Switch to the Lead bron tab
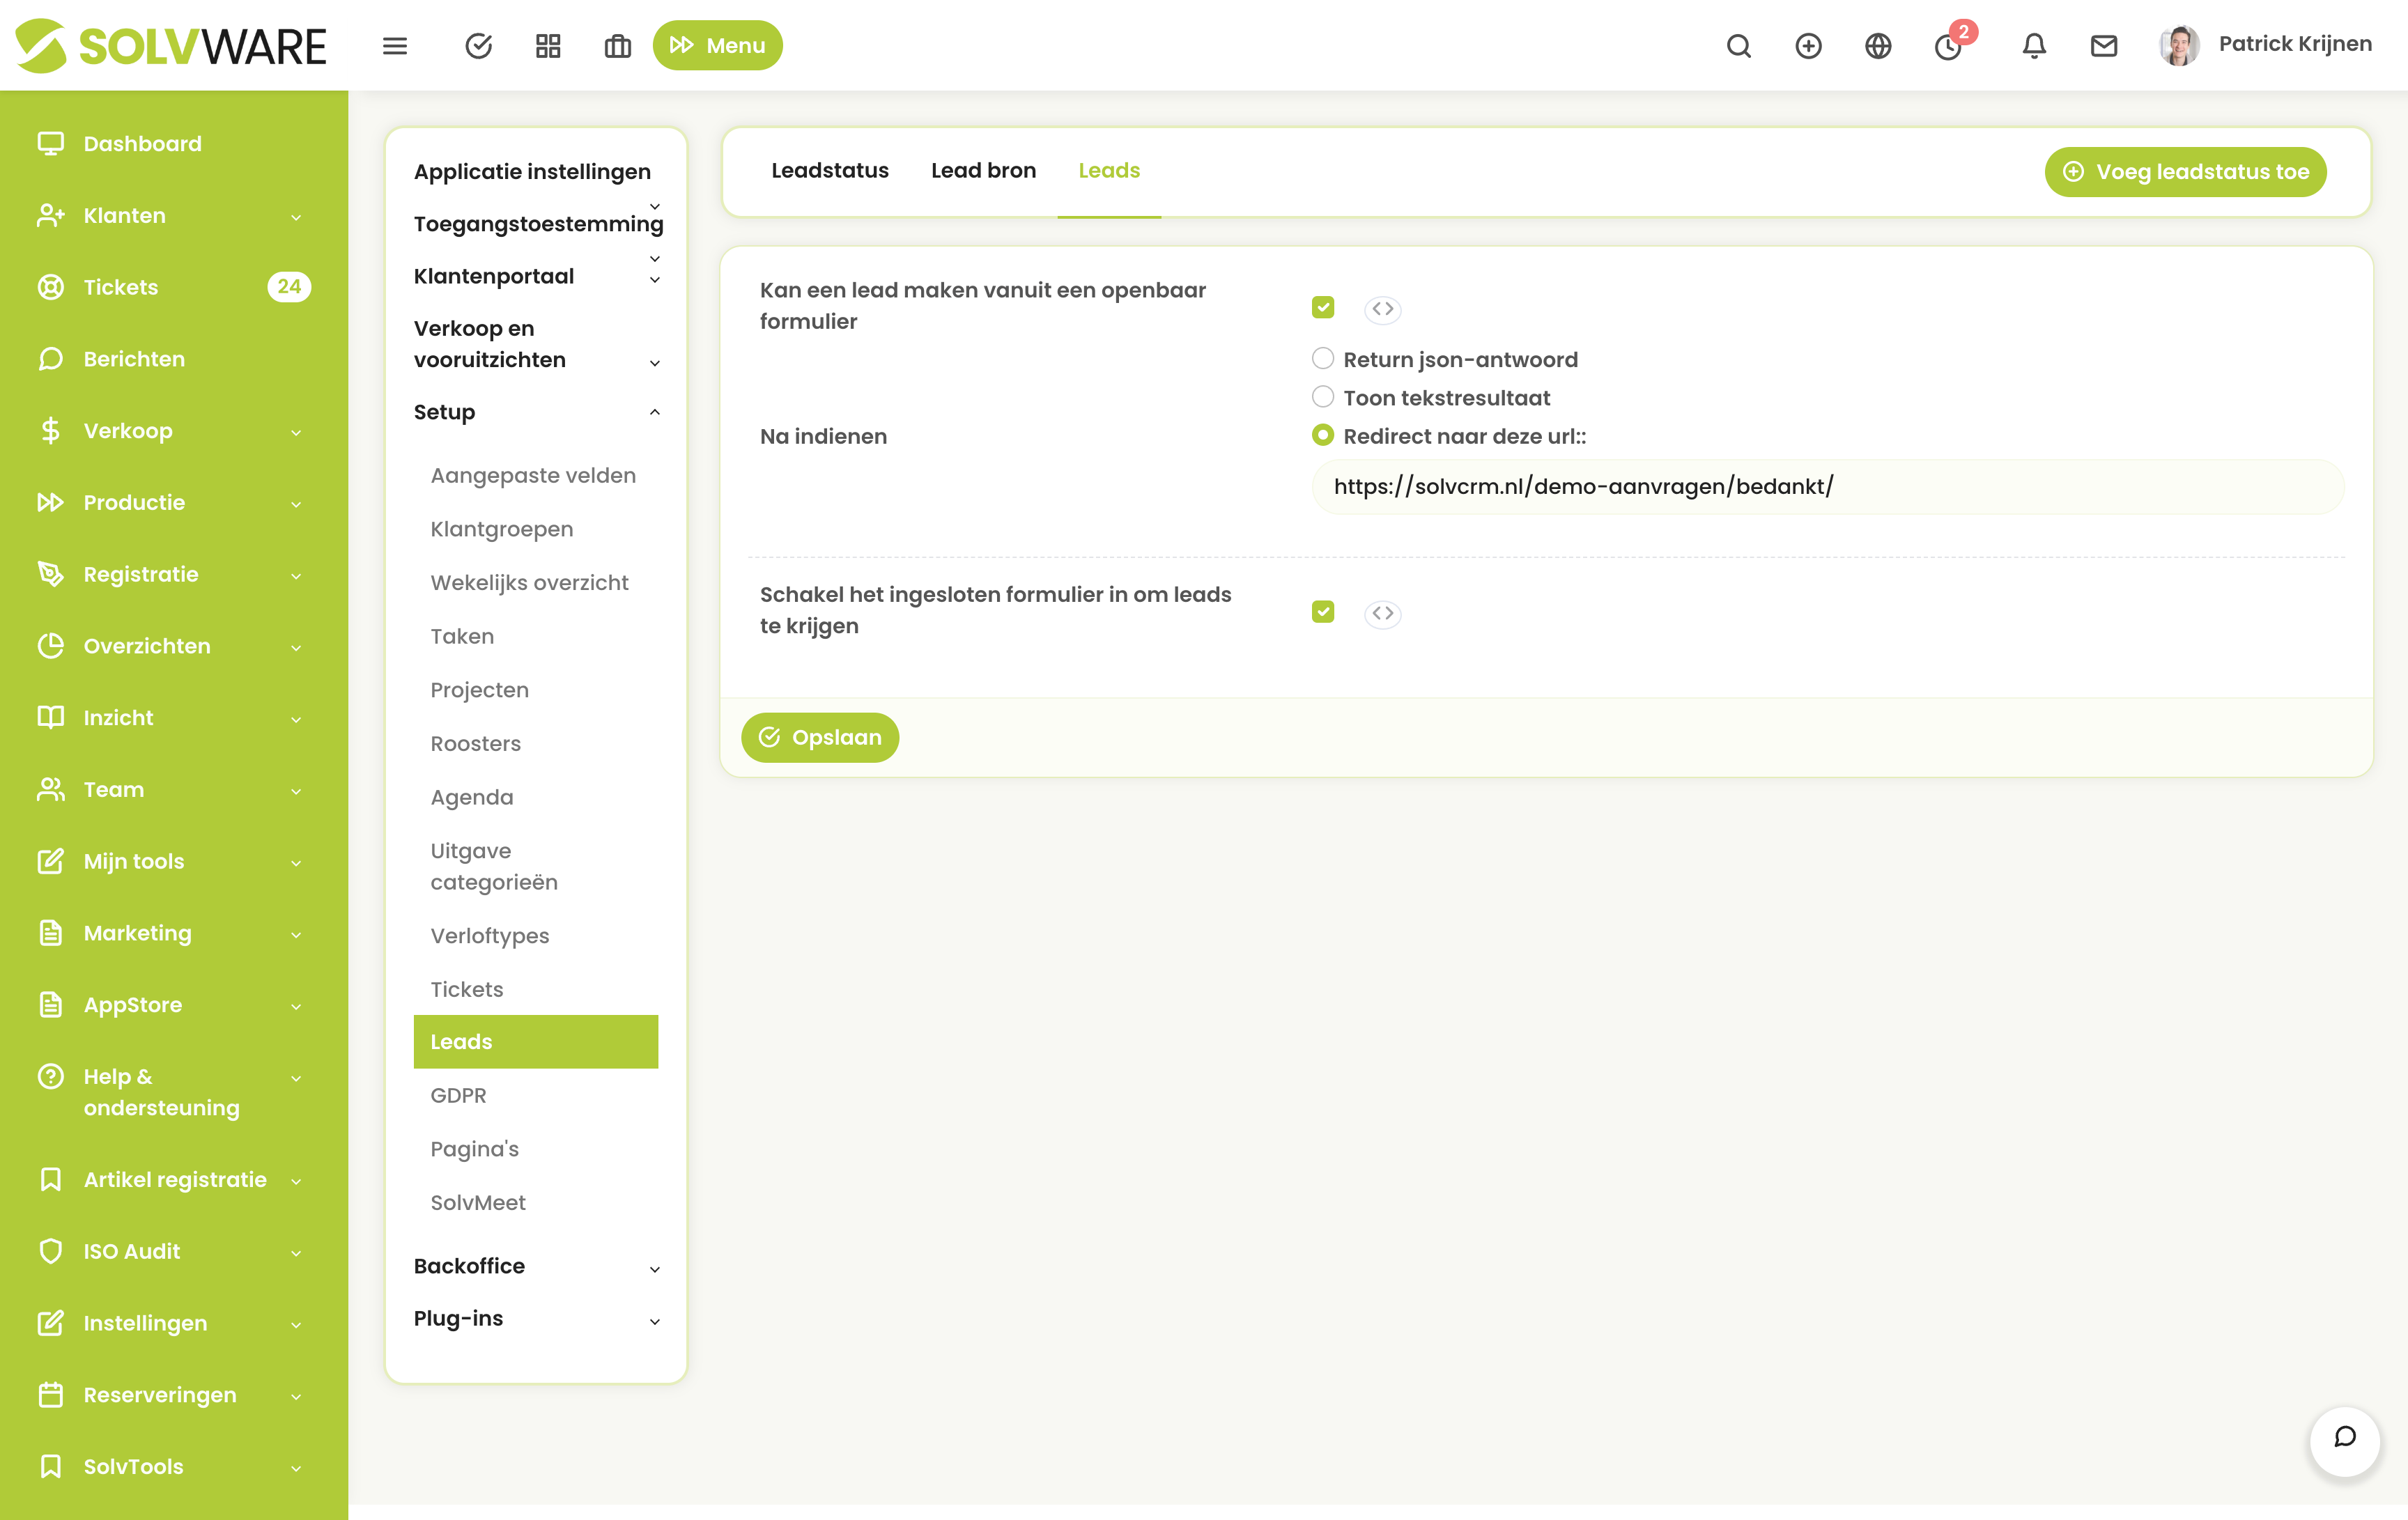The width and height of the screenshot is (2408, 1520). coord(982,171)
